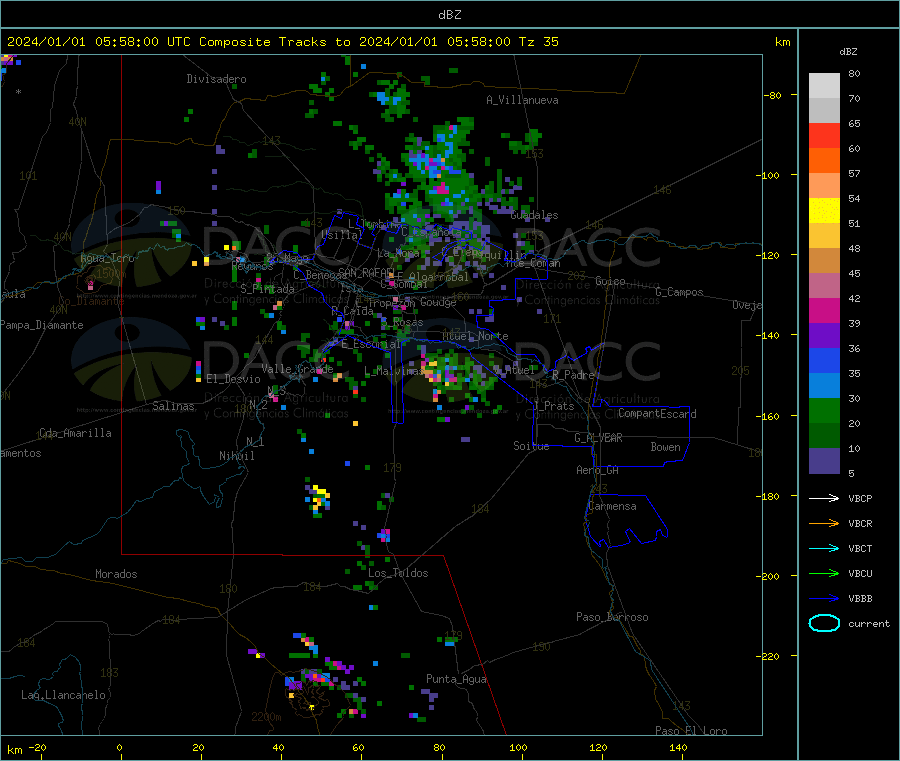
Task: Click the 'Lag.Llancanelo' map label
Action: tap(63, 696)
